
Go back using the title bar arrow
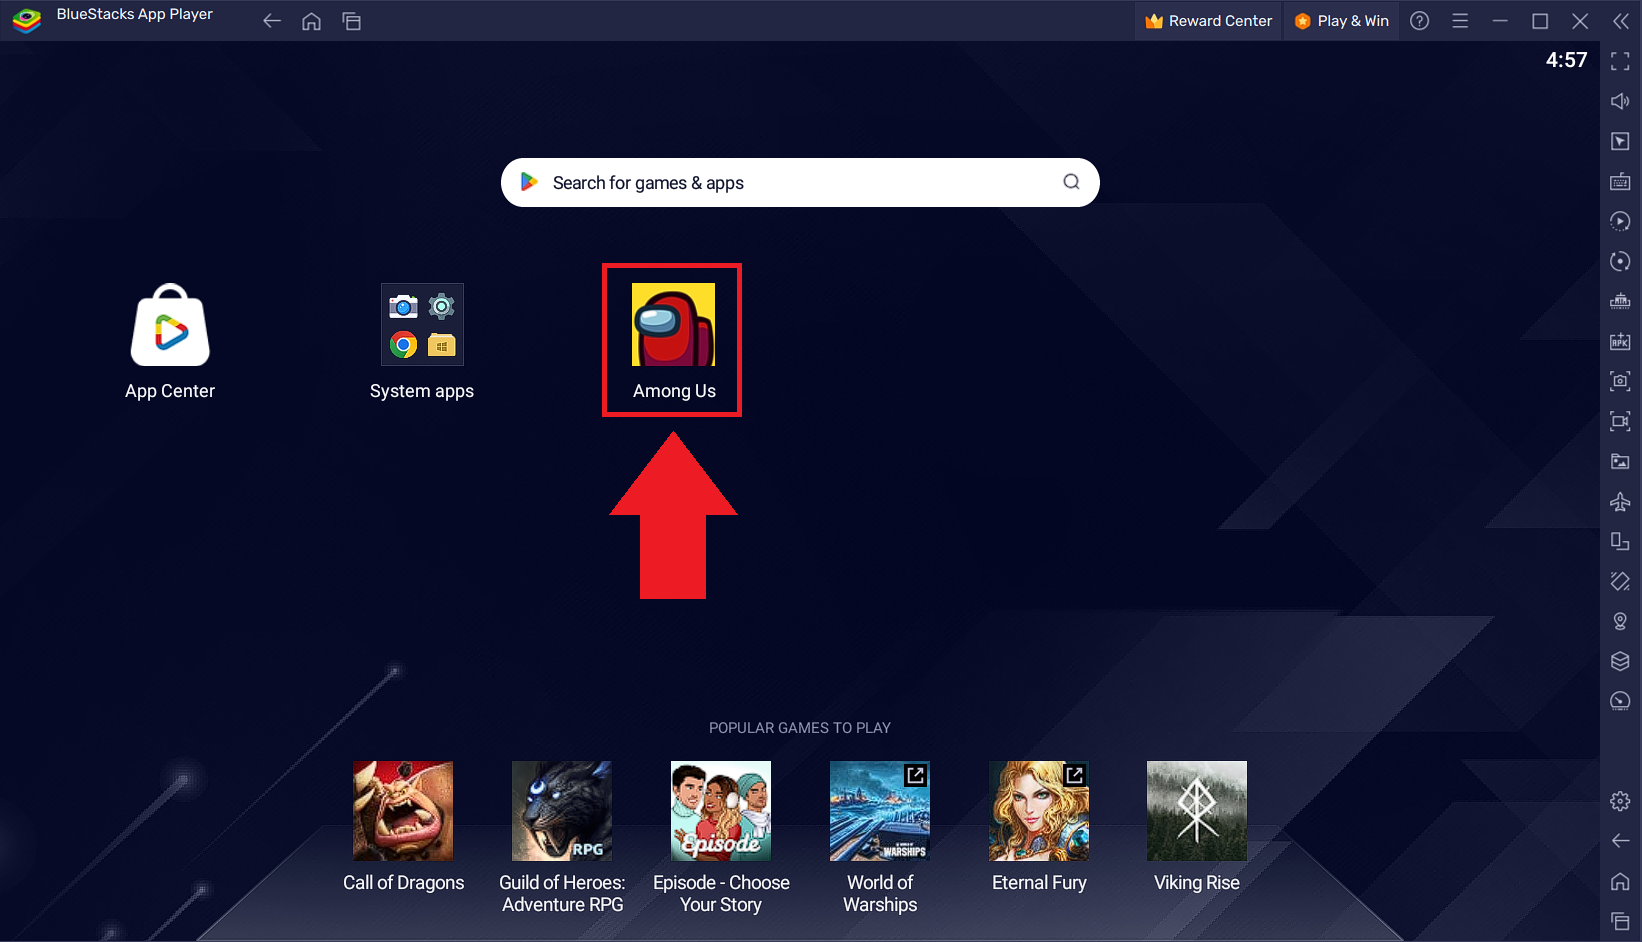coord(271,21)
